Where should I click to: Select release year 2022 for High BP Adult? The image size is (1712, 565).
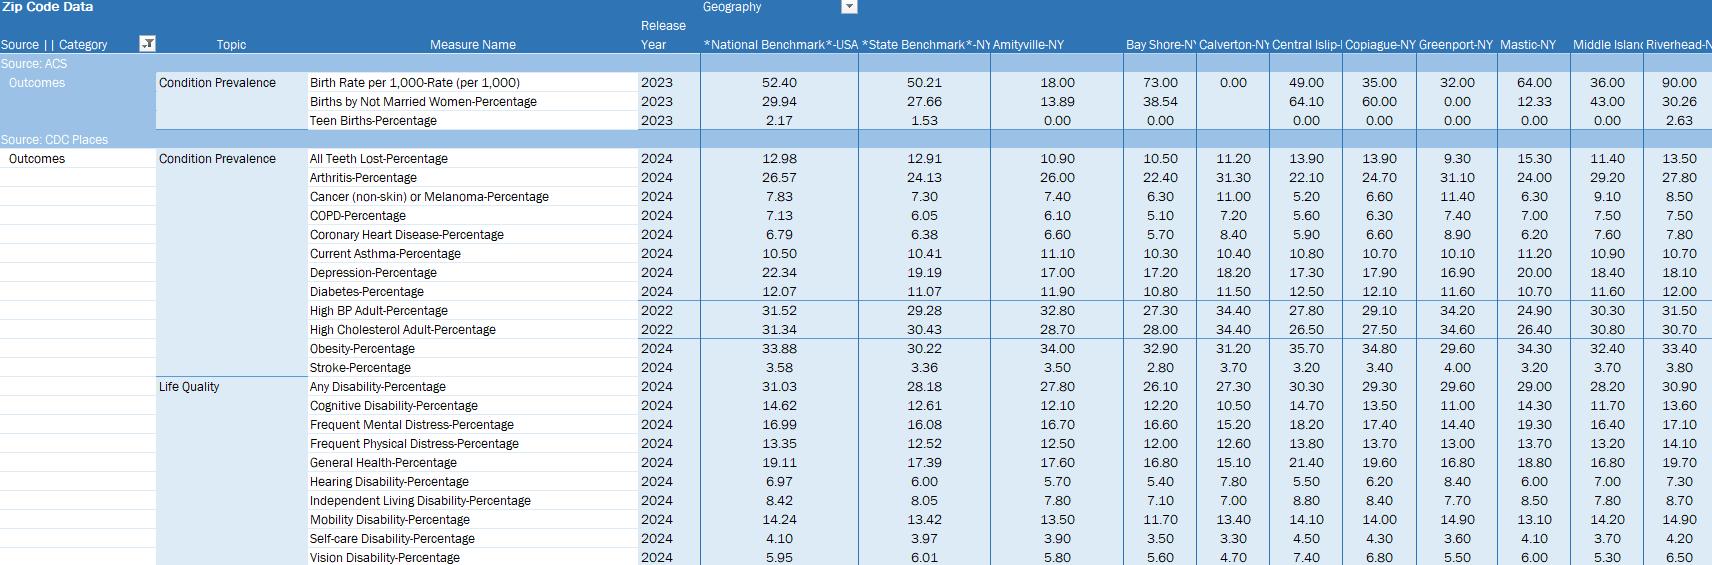click(657, 311)
